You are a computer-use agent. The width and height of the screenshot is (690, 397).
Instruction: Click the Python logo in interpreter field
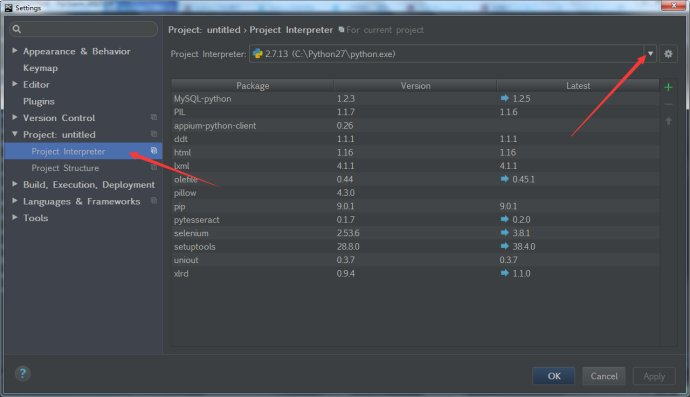257,54
